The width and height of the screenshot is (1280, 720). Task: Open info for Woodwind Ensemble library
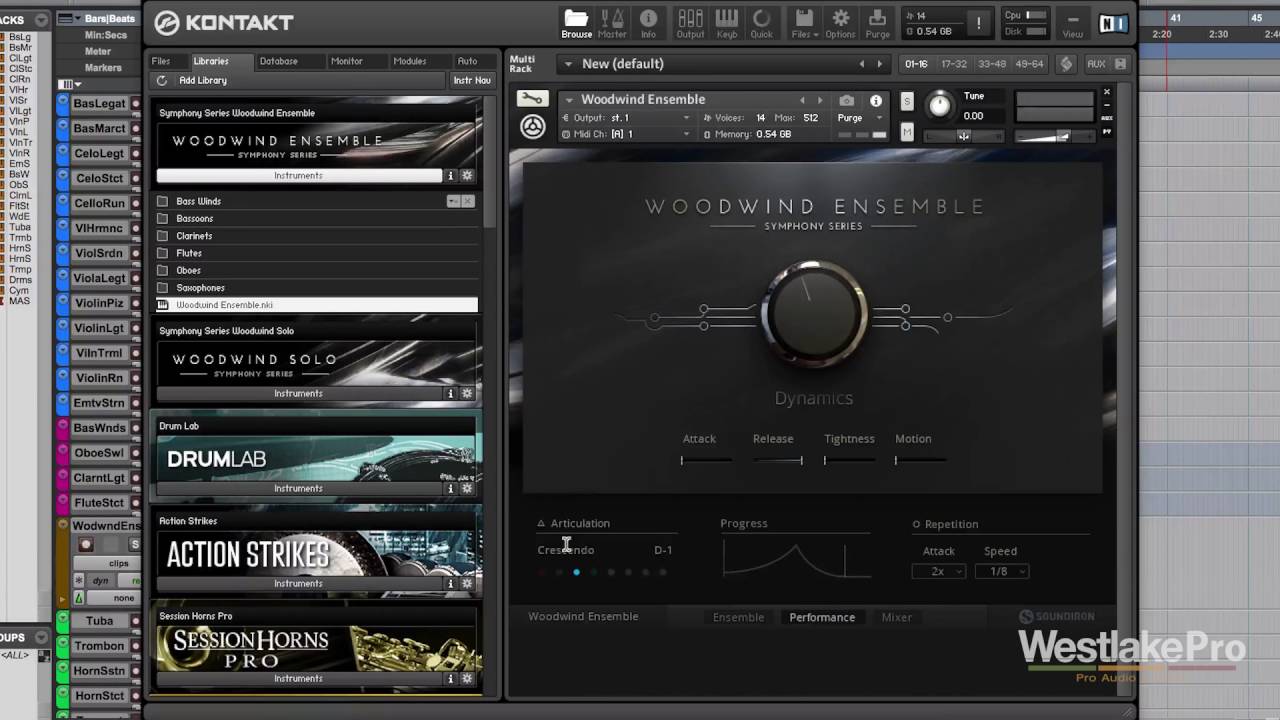pyautogui.click(x=450, y=175)
